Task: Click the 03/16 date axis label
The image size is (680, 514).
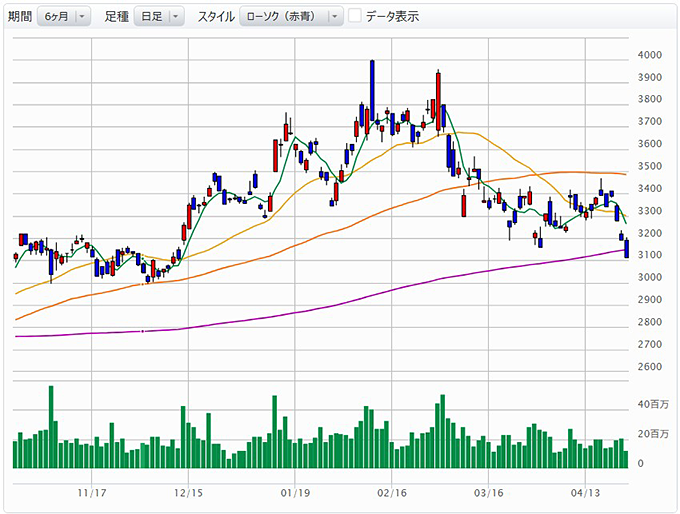Action: (x=488, y=493)
